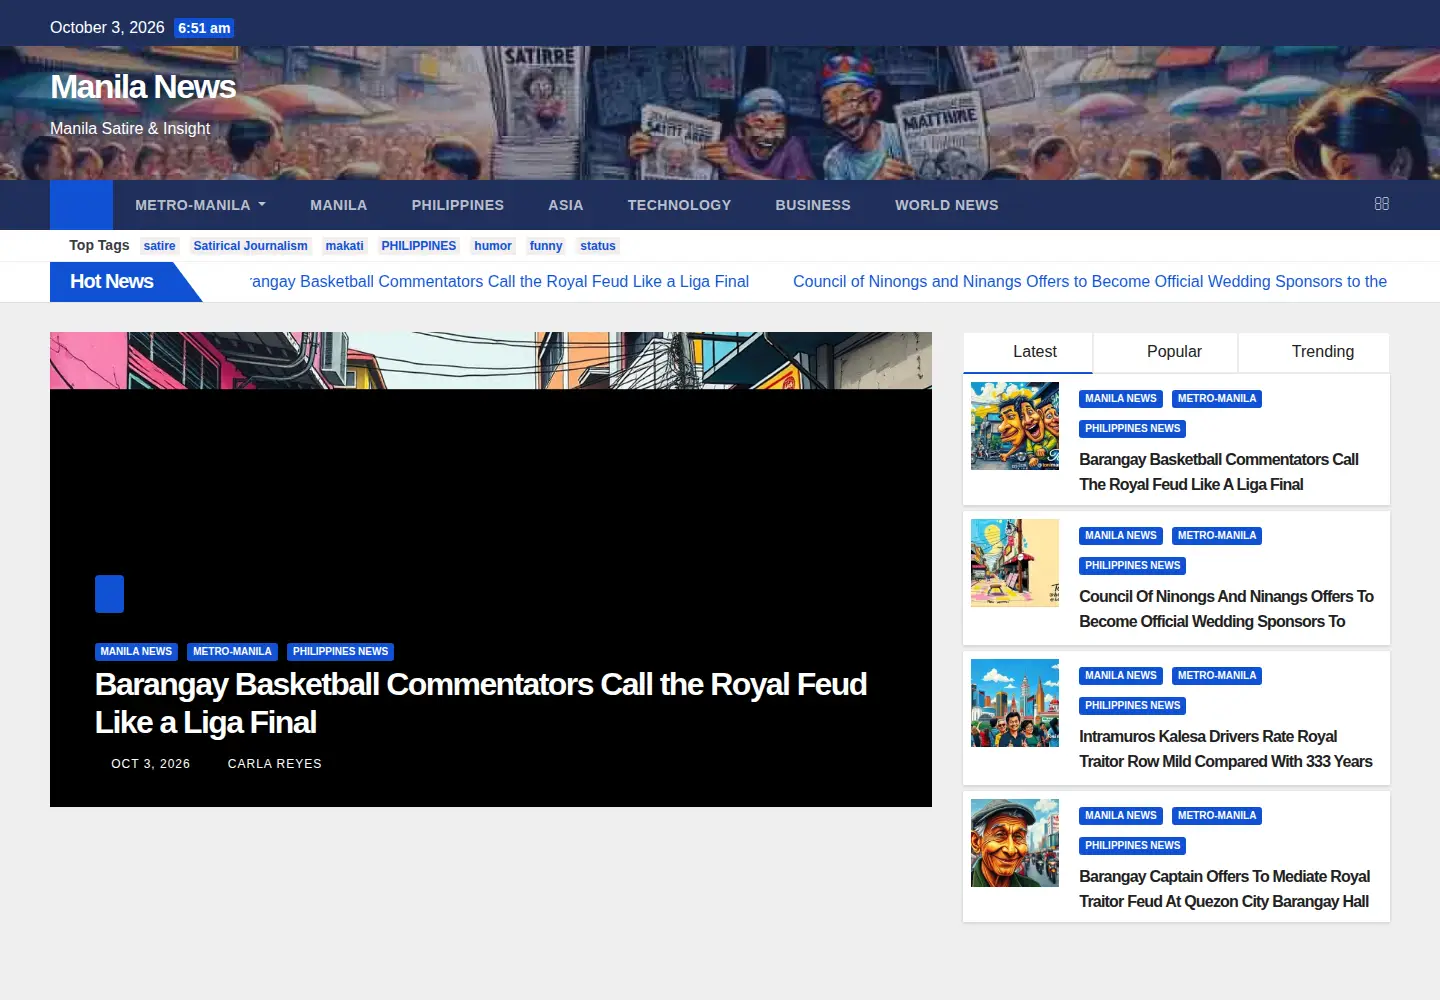Read sidebar article Council Of Ninongs And Ninangs

pyautogui.click(x=1227, y=609)
